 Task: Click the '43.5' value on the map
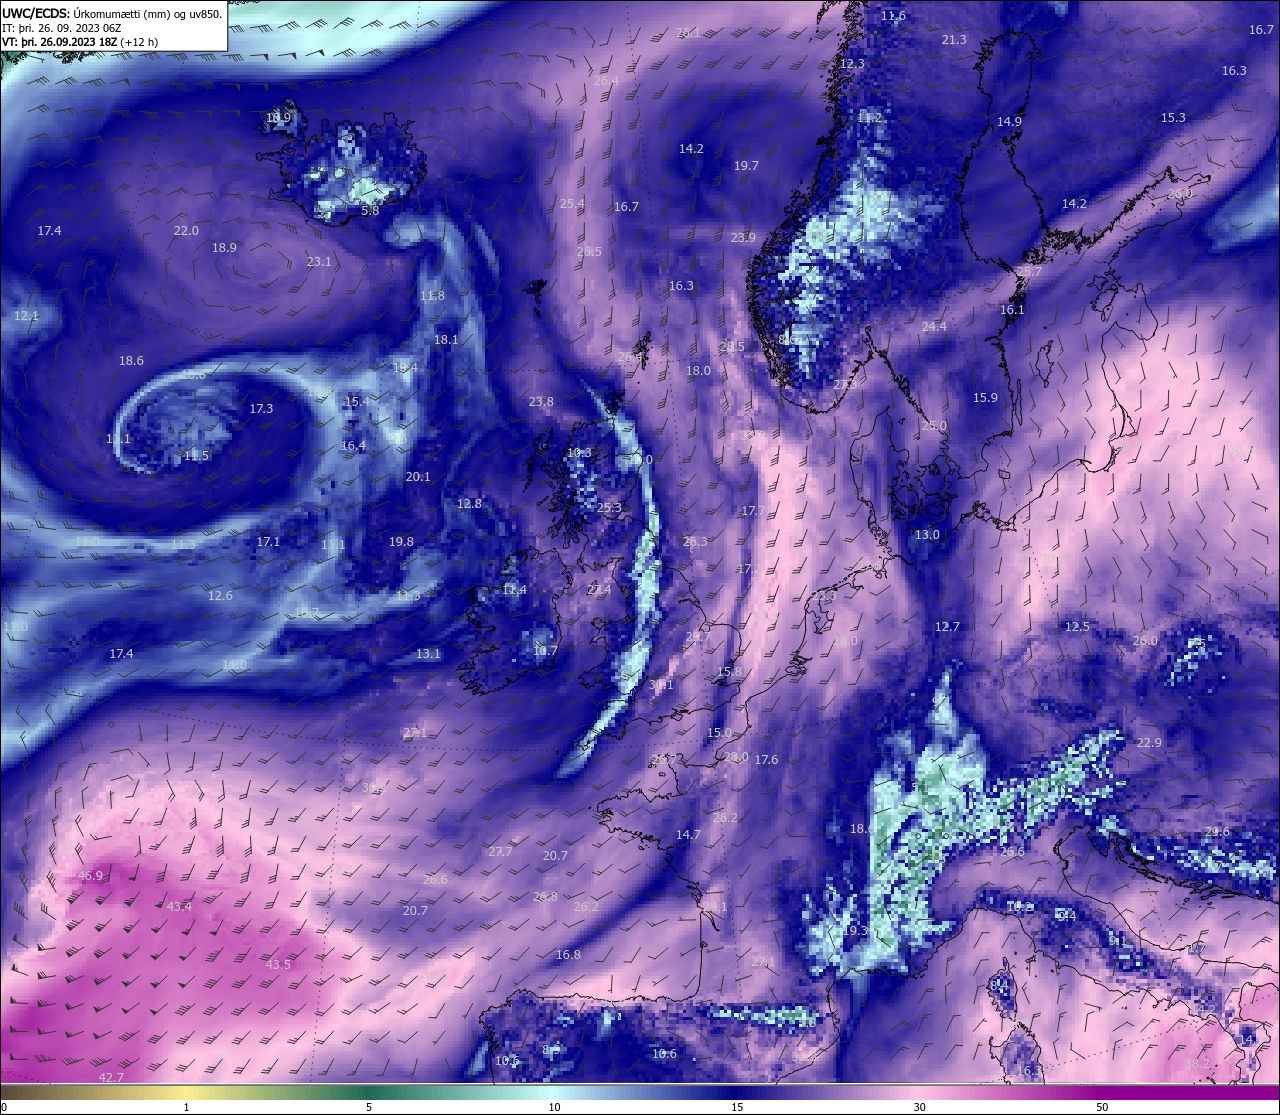point(278,965)
